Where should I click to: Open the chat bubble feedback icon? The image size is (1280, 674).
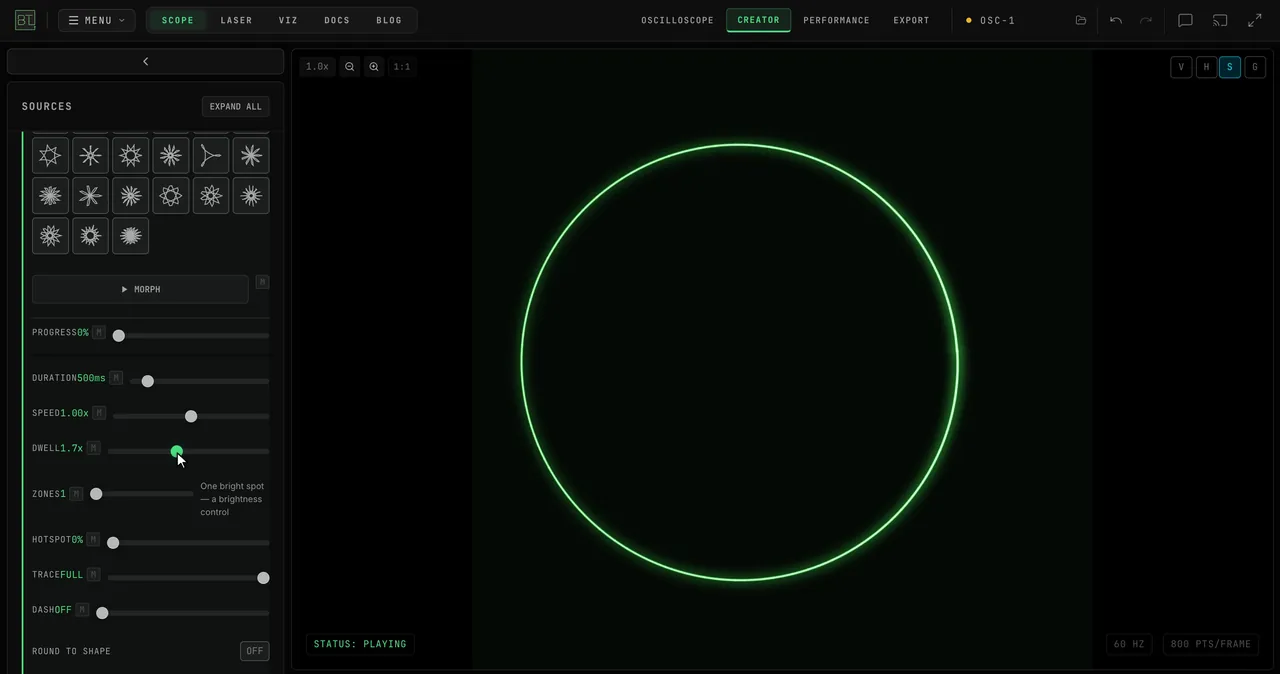click(1185, 20)
